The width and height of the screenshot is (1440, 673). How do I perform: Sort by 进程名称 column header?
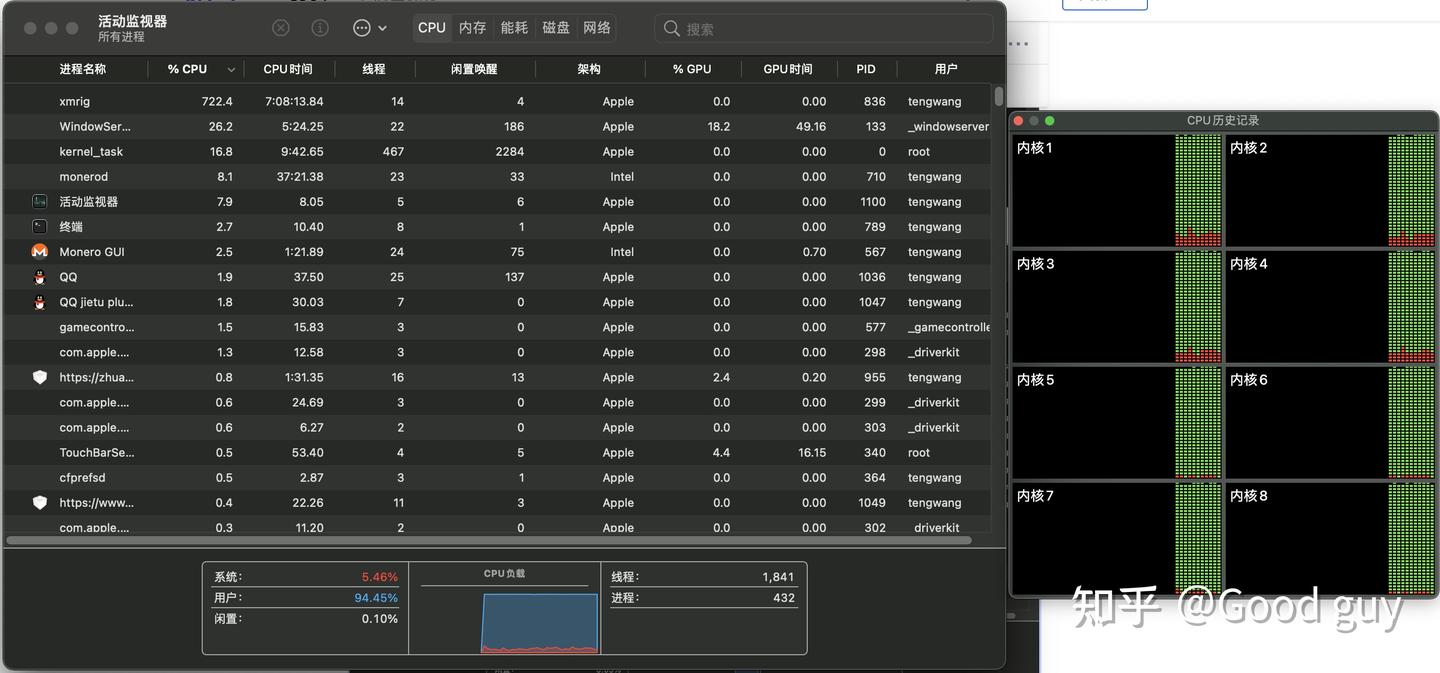coord(83,69)
